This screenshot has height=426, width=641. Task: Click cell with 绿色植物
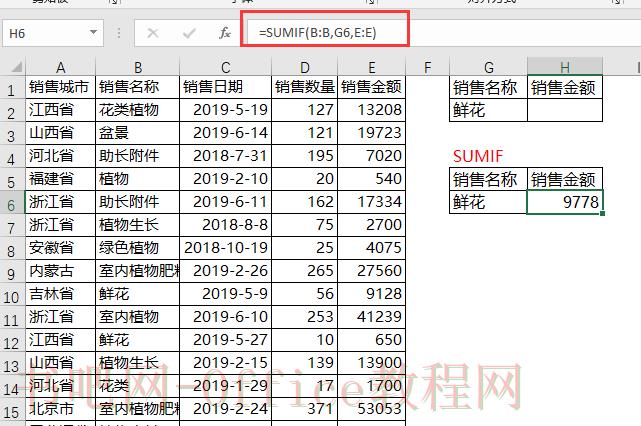pyautogui.click(x=137, y=248)
